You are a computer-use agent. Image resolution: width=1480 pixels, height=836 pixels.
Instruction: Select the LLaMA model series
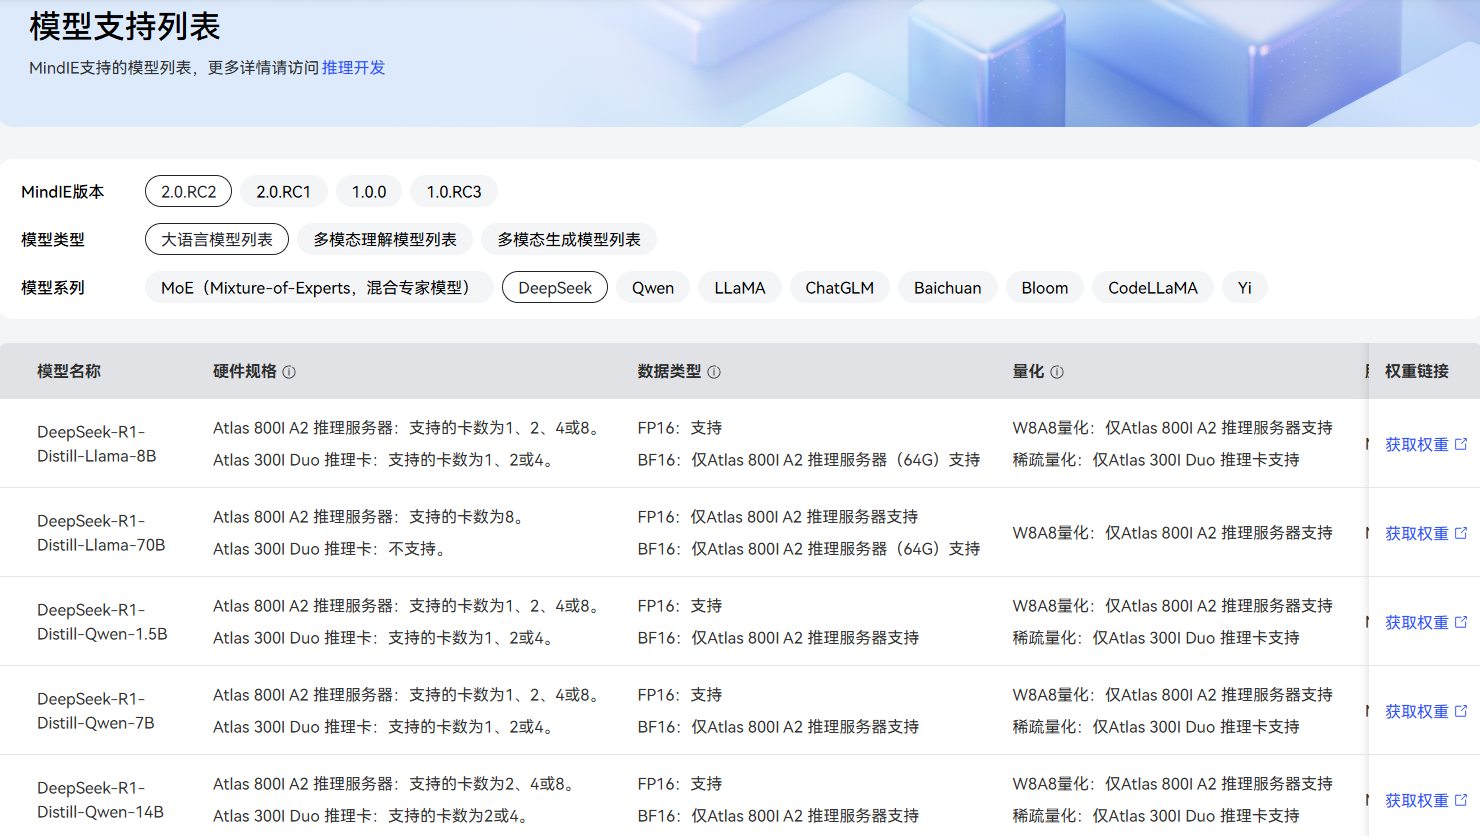coord(740,288)
